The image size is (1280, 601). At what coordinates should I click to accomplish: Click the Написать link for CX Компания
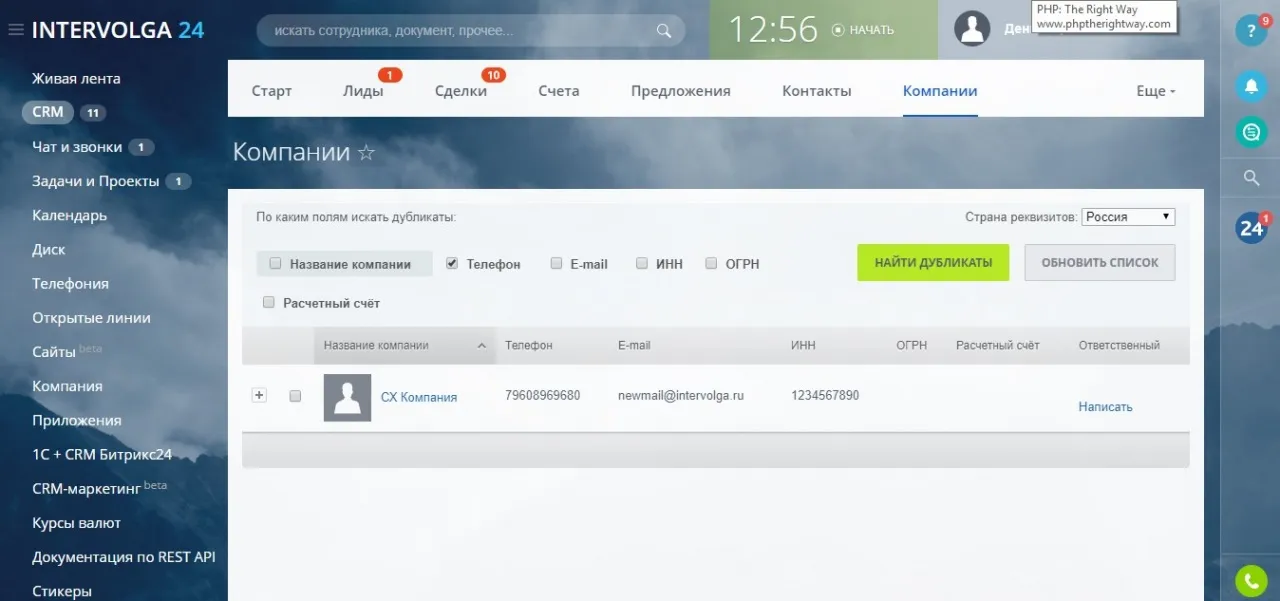pos(1104,406)
